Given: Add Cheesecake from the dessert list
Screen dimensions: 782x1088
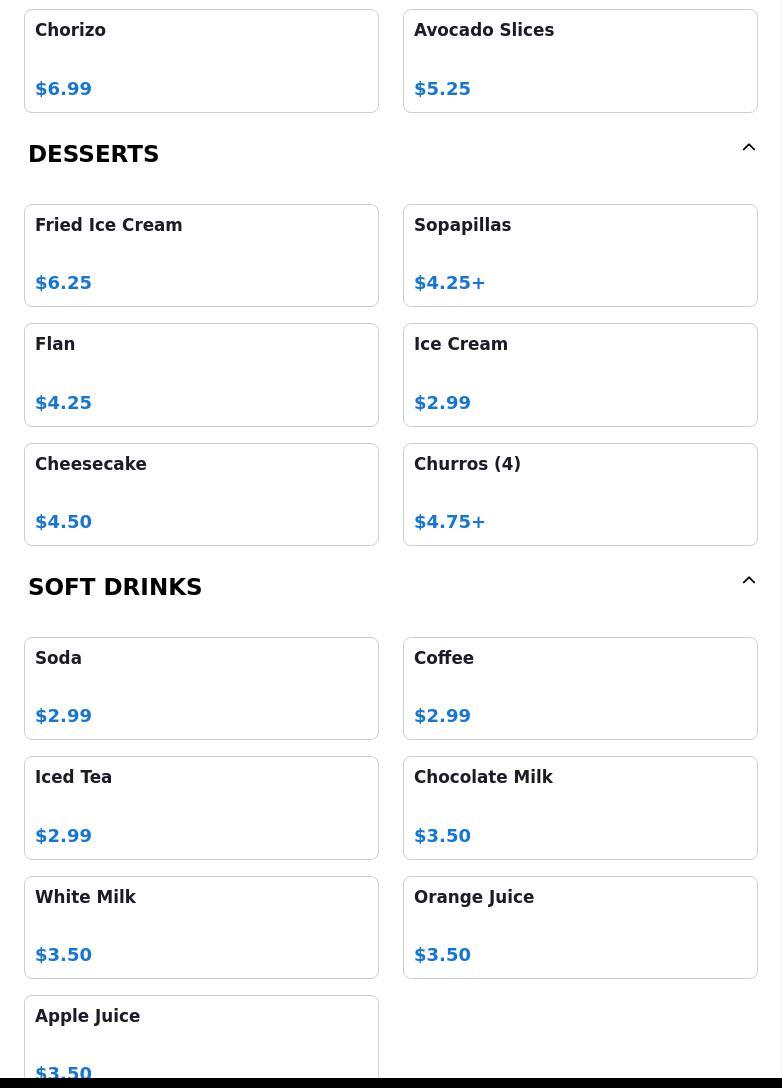Looking at the screenshot, I should (201, 494).
